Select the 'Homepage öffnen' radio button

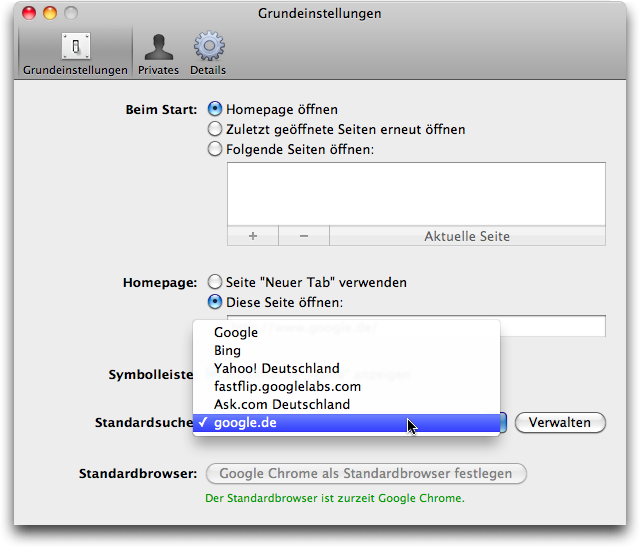tap(215, 109)
